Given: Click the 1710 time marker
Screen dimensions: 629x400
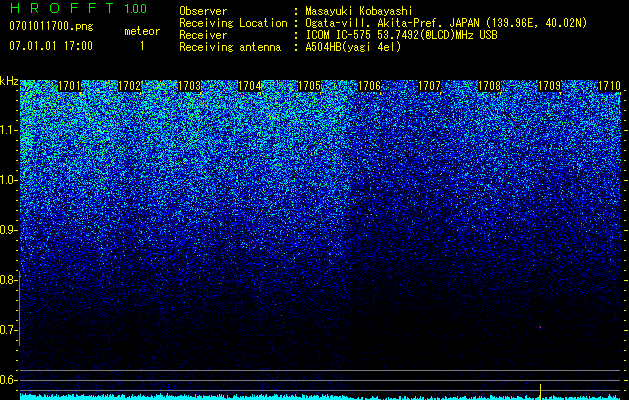Looking at the screenshot, I should (609, 86).
